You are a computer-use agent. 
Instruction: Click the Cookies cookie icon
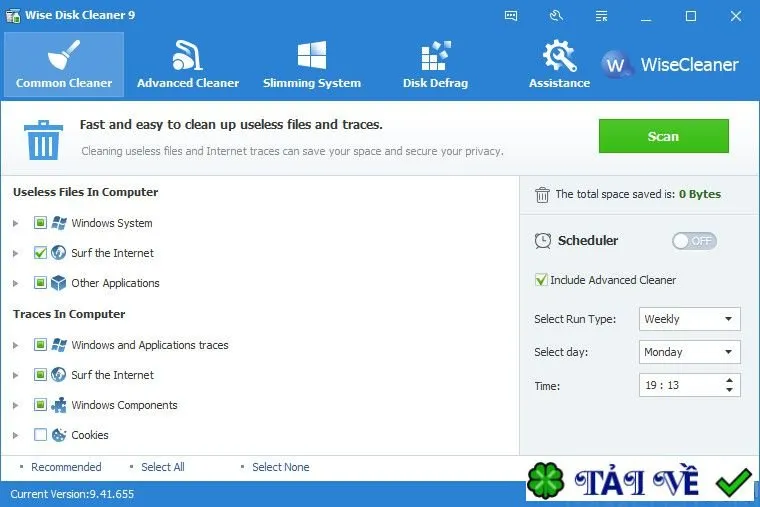(x=59, y=435)
